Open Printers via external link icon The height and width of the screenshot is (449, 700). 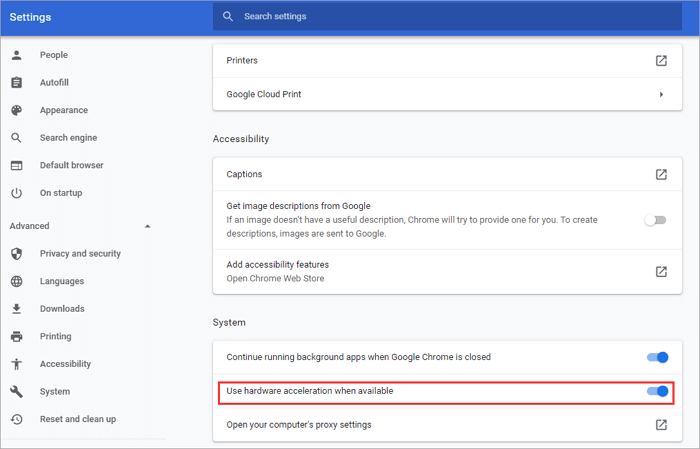(x=661, y=61)
